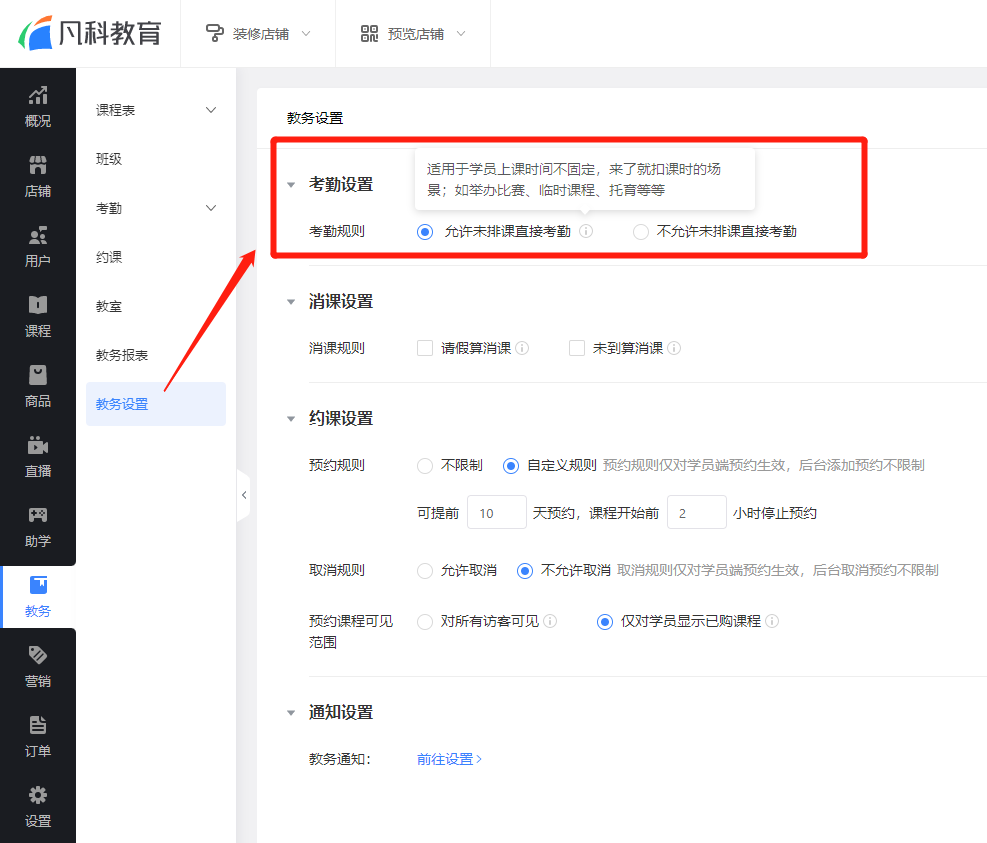
Task: Select 不限制 booking rule radio
Action: click(x=425, y=466)
